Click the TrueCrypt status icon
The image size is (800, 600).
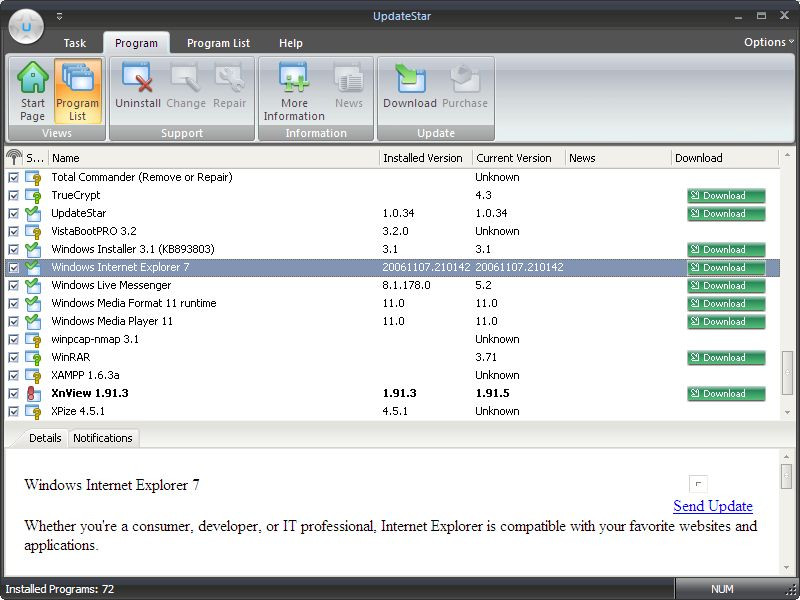point(33,195)
